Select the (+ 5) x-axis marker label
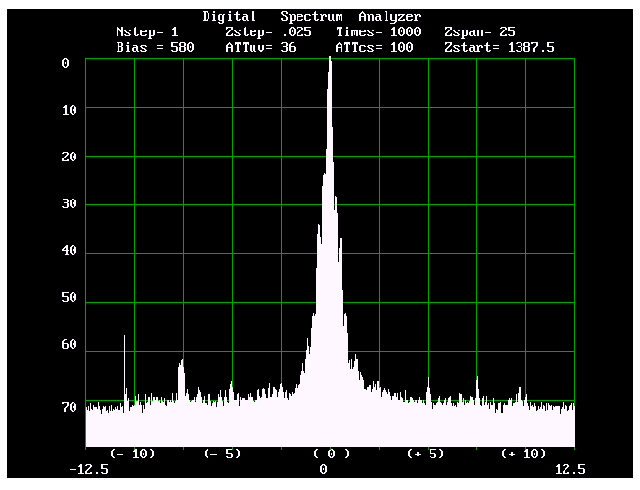 click(x=425, y=453)
